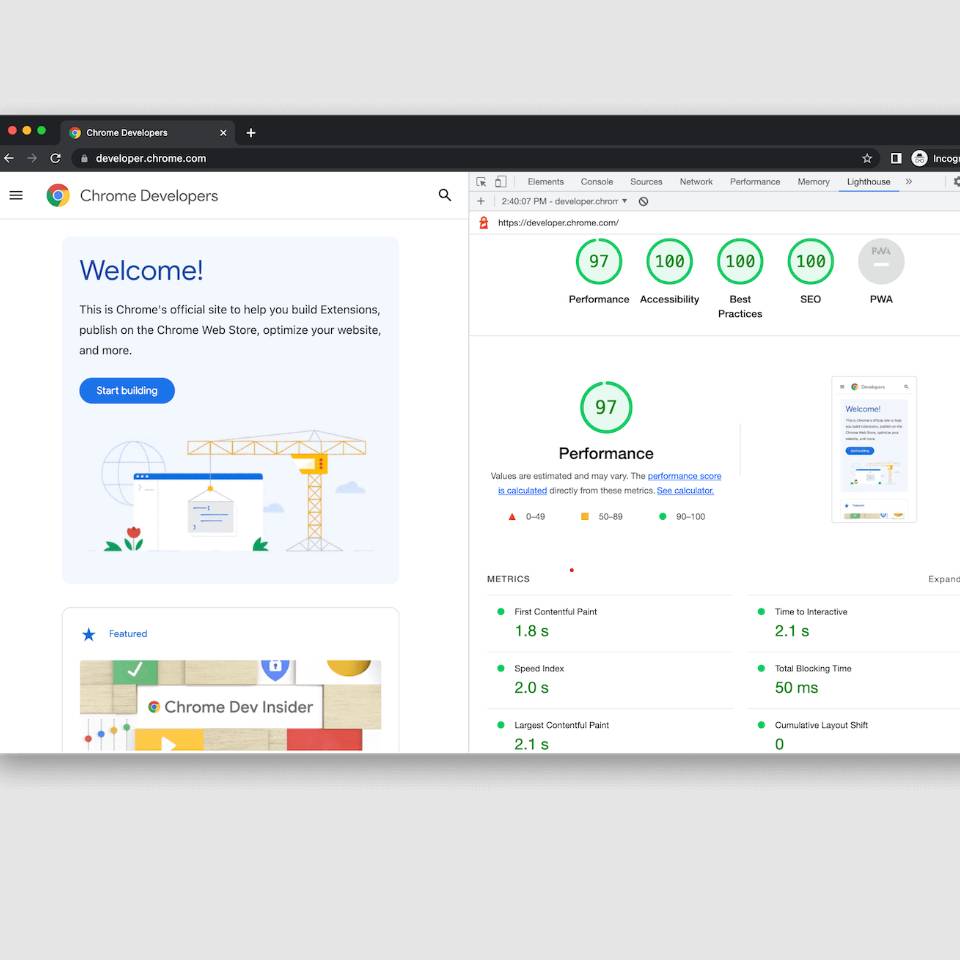Open the Incognito profile icon
The width and height of the screenshot is (960, 960).
tap(920, 159)
